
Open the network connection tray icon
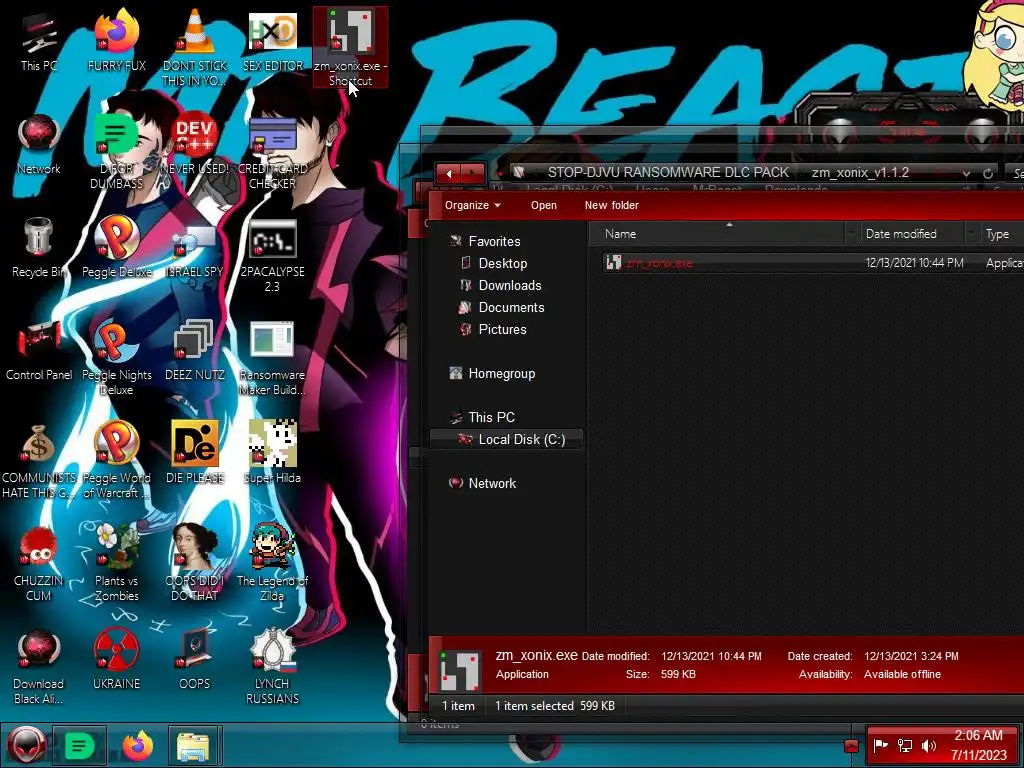tap(904, 745)
